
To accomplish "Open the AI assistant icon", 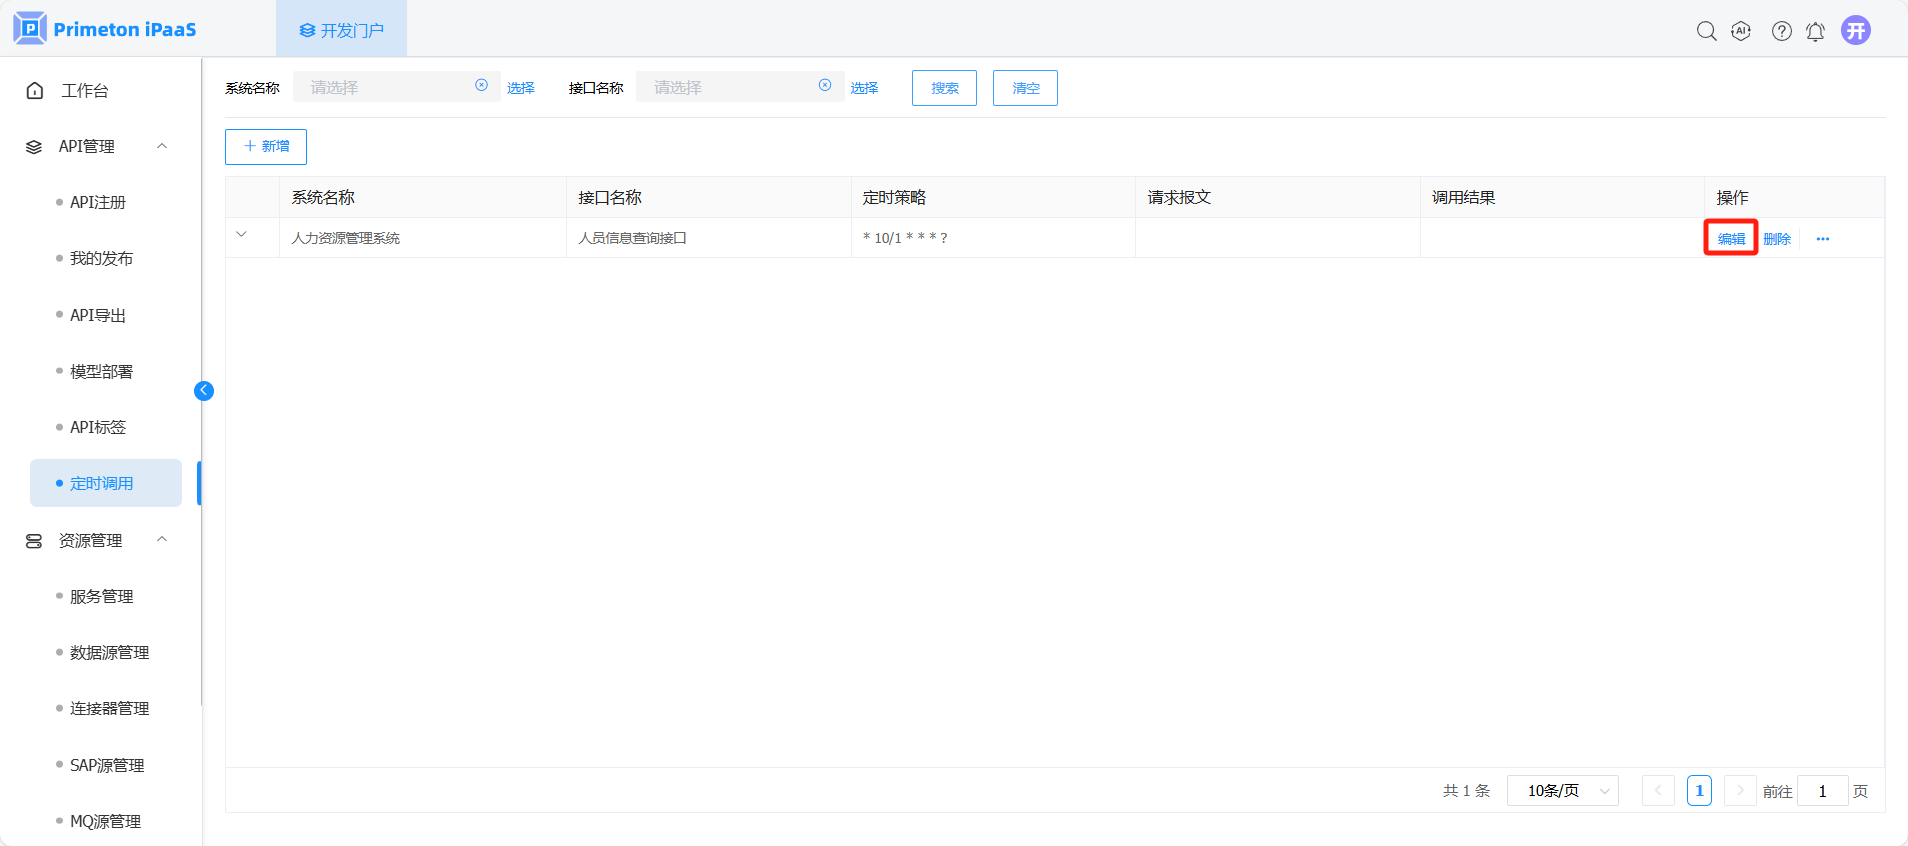I will click(x=1741, y=31).
